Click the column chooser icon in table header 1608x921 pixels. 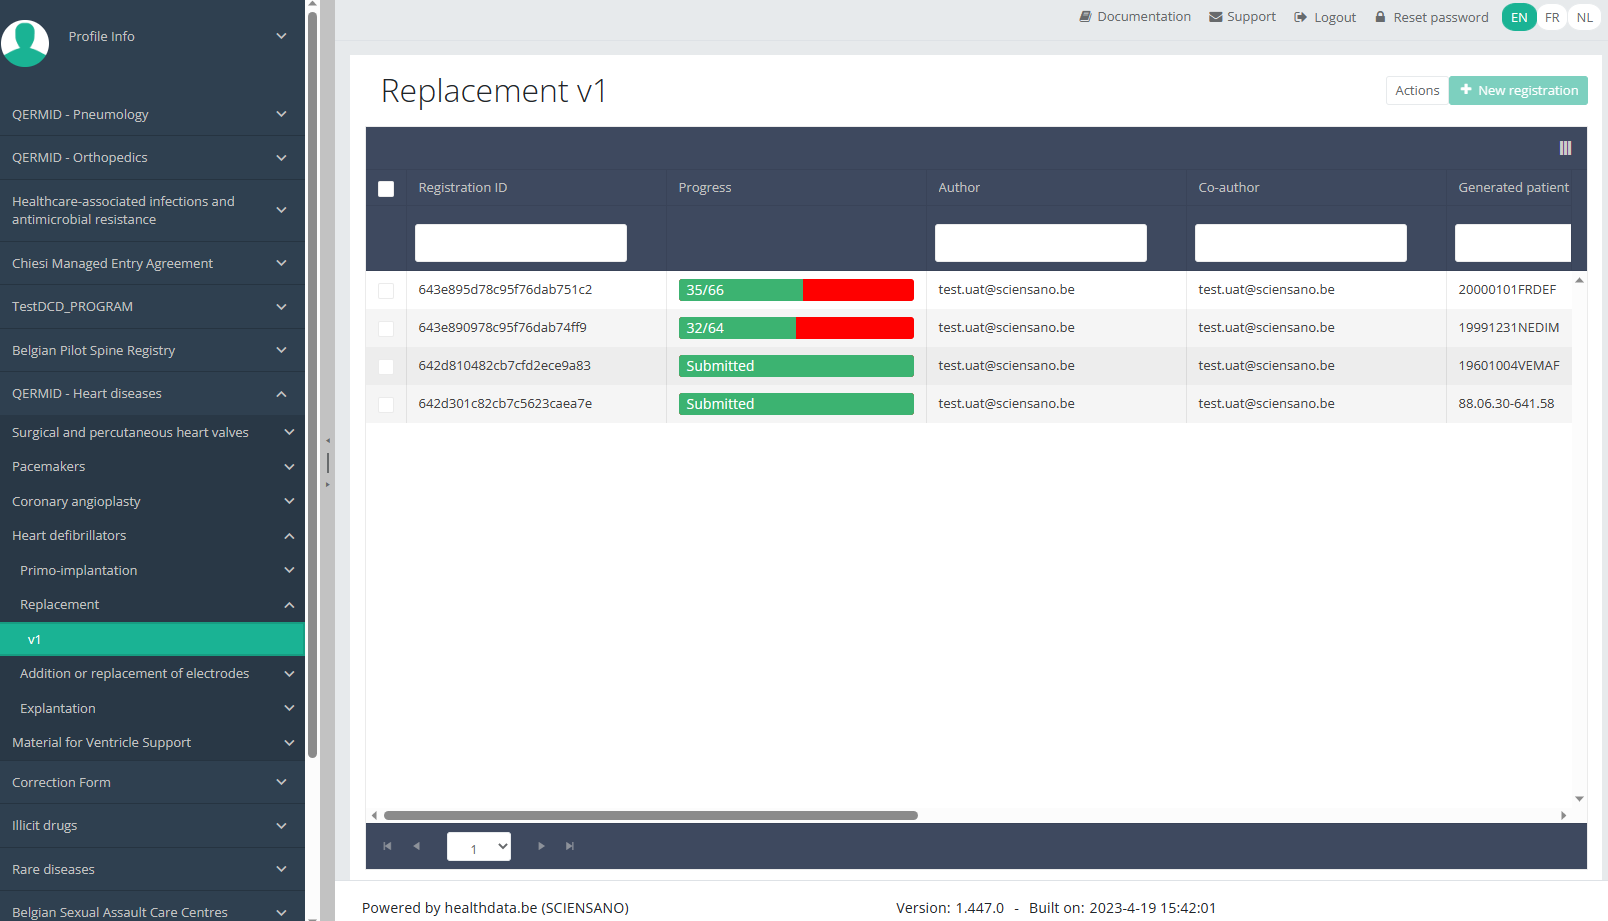tap(1565, 148)
